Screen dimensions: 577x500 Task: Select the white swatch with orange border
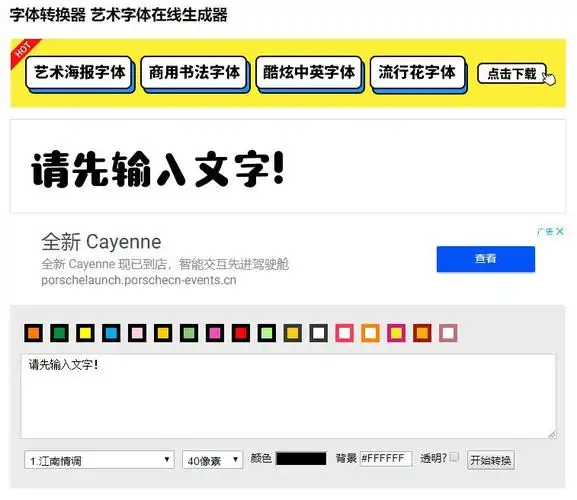tap(370, 333)
